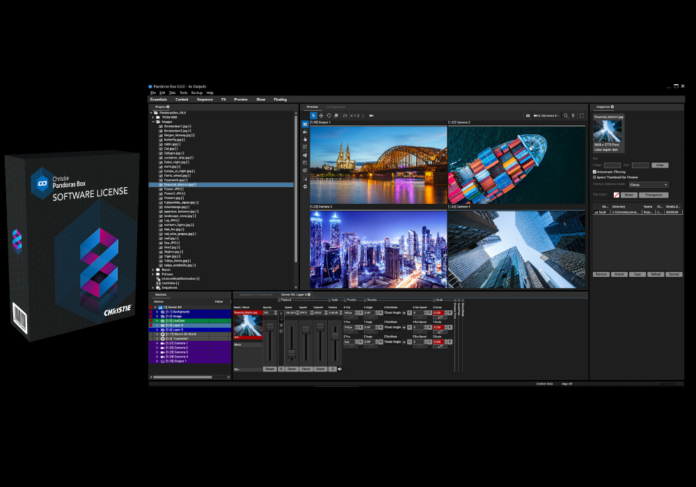This screenshot has width=696, height=487.
Task: Click the clip color swatch in Inspector
Action: (x=616, y=195)
